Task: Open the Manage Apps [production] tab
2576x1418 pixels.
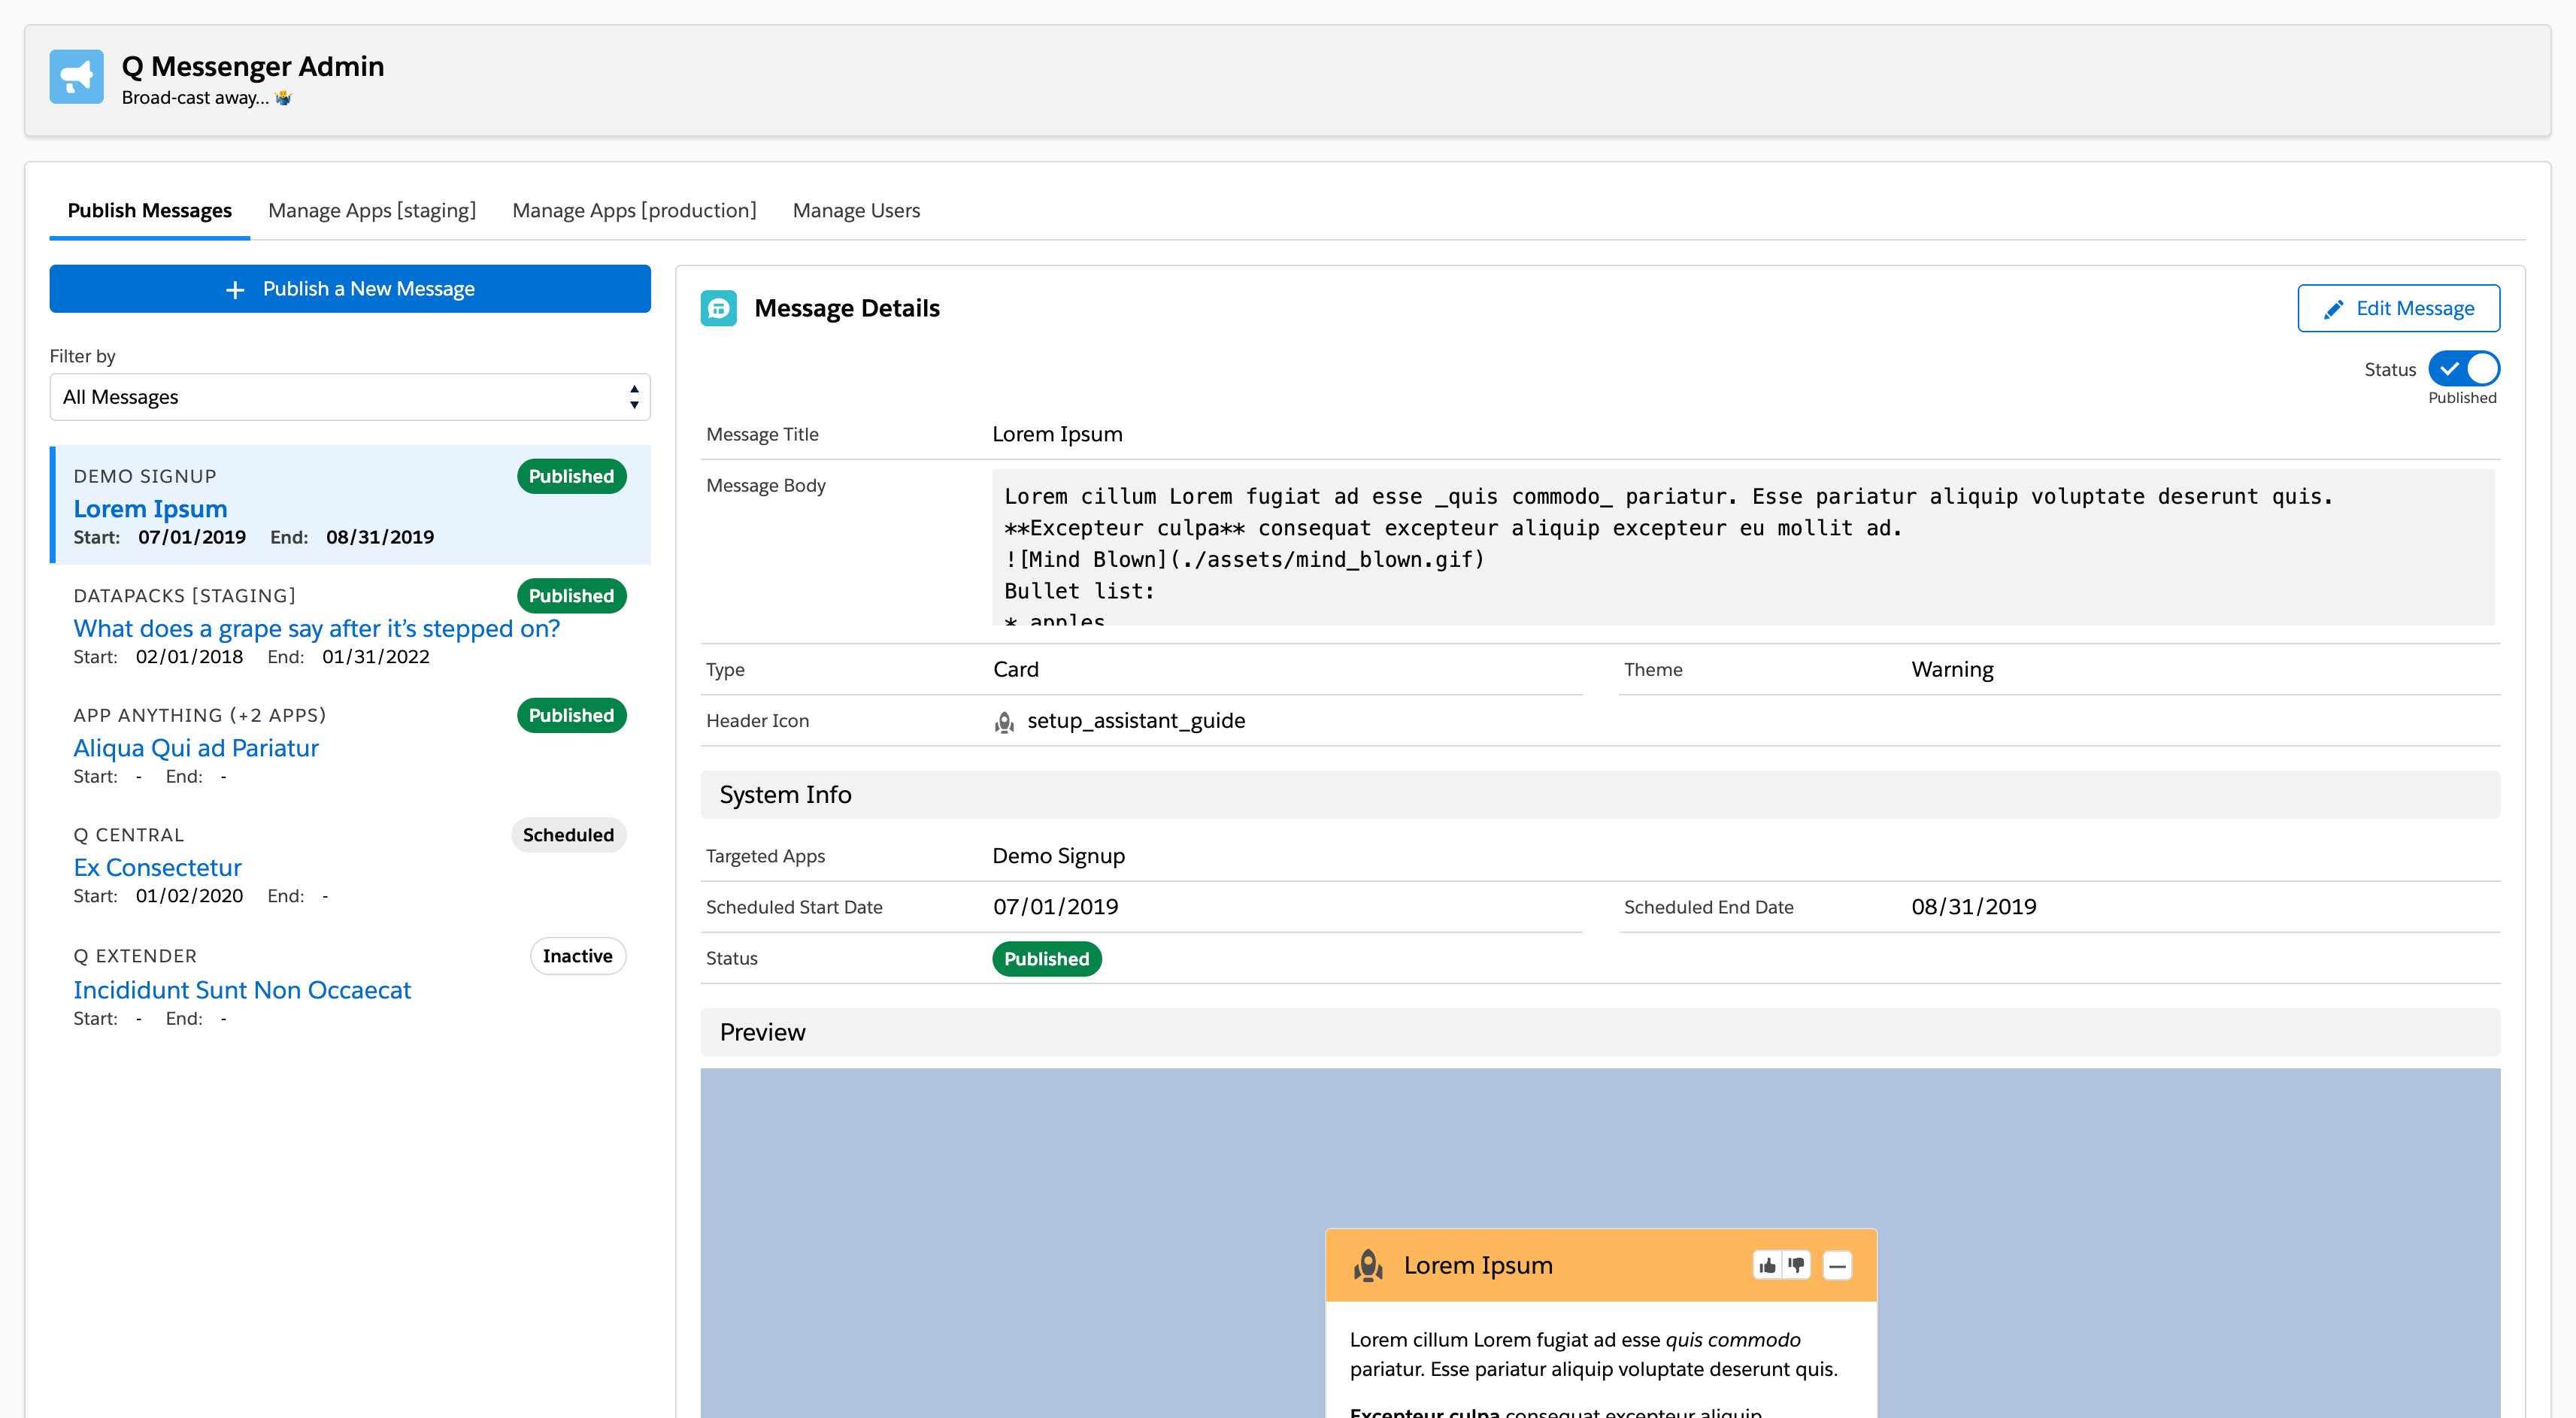Action: [634, 210]
